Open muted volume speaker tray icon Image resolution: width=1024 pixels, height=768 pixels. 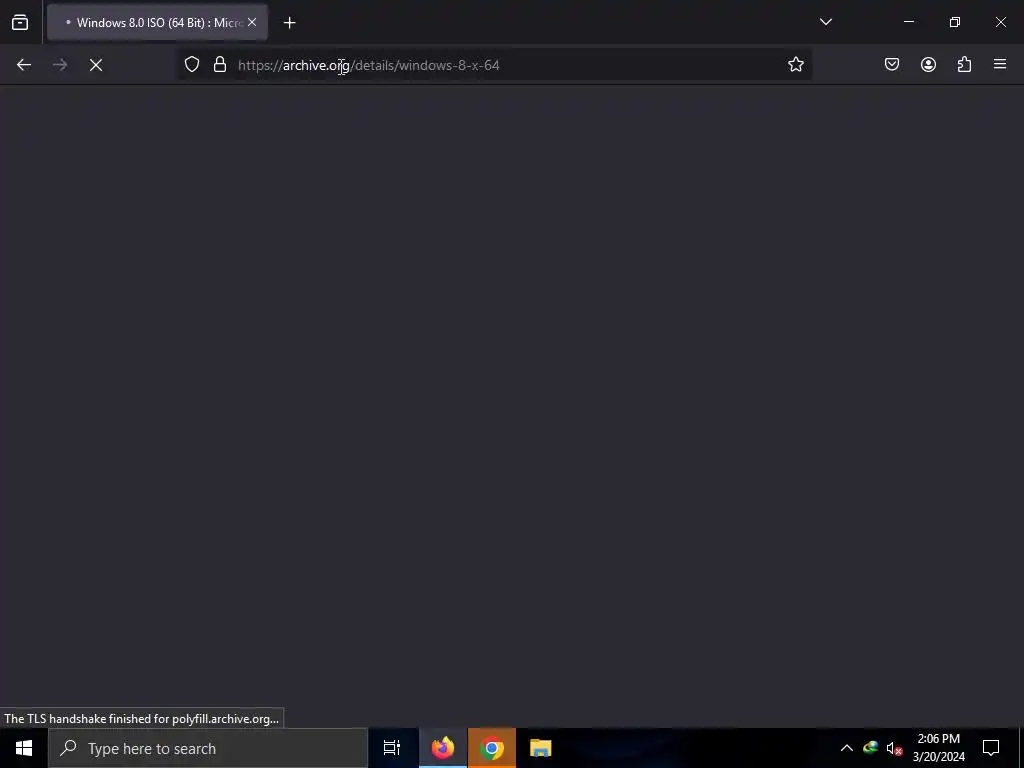point(895,748)
